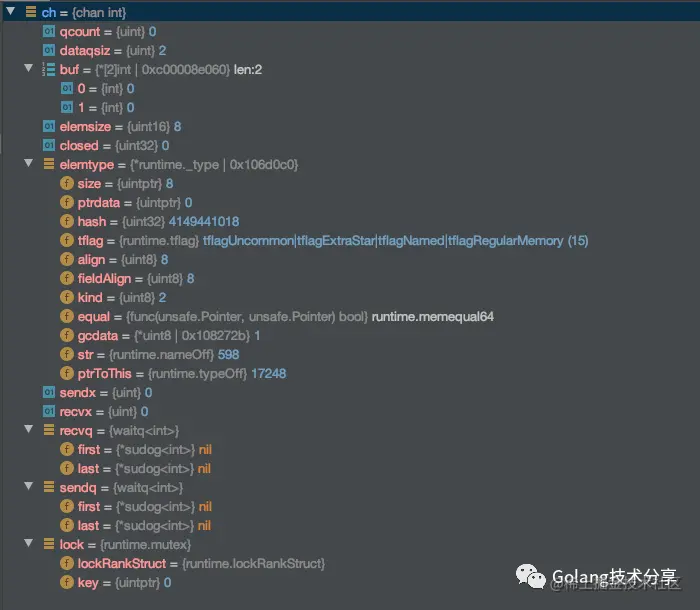Click the field icon next to hash

pyautogui.click(x=67, y=221)
